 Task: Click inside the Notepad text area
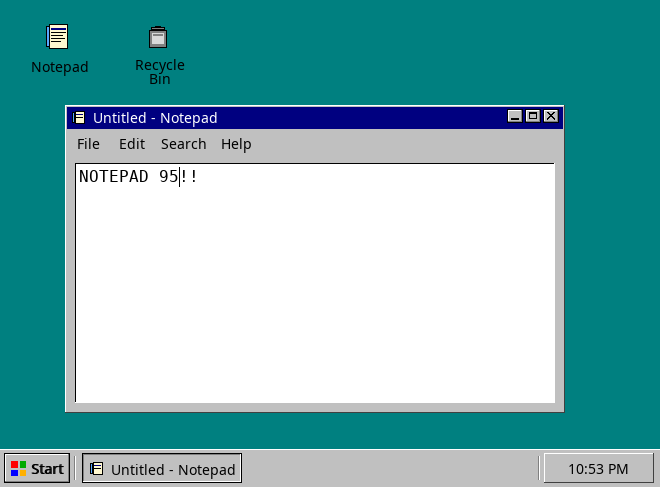point(315,283)
